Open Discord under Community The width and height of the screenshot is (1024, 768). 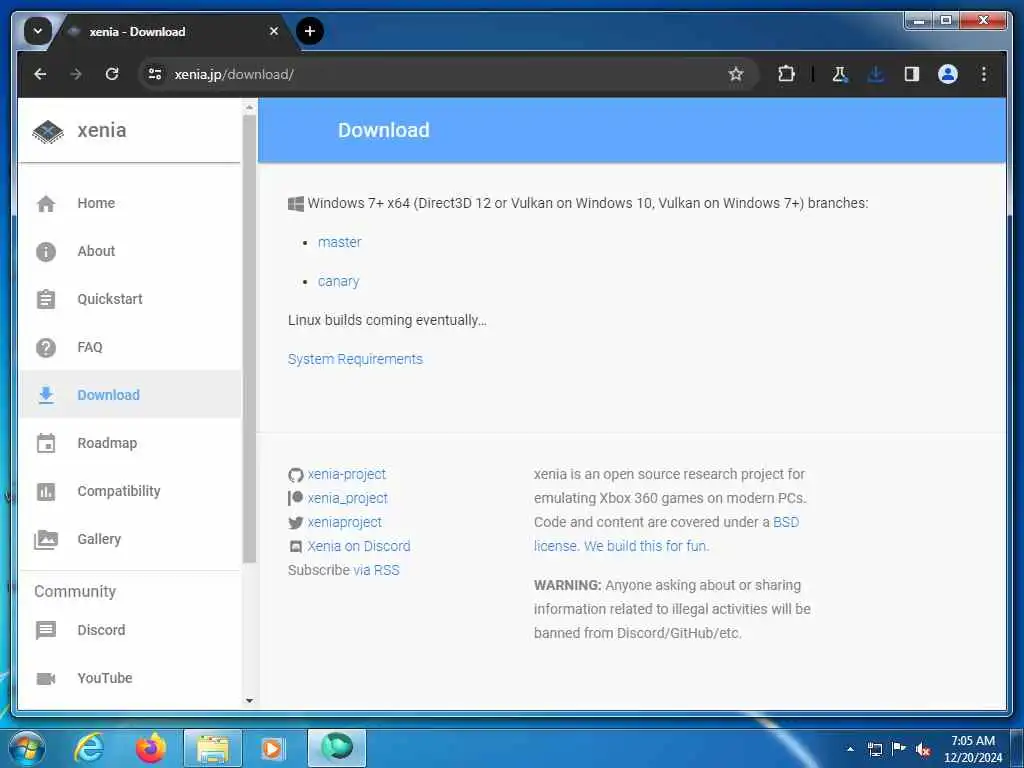coord(130,630)
